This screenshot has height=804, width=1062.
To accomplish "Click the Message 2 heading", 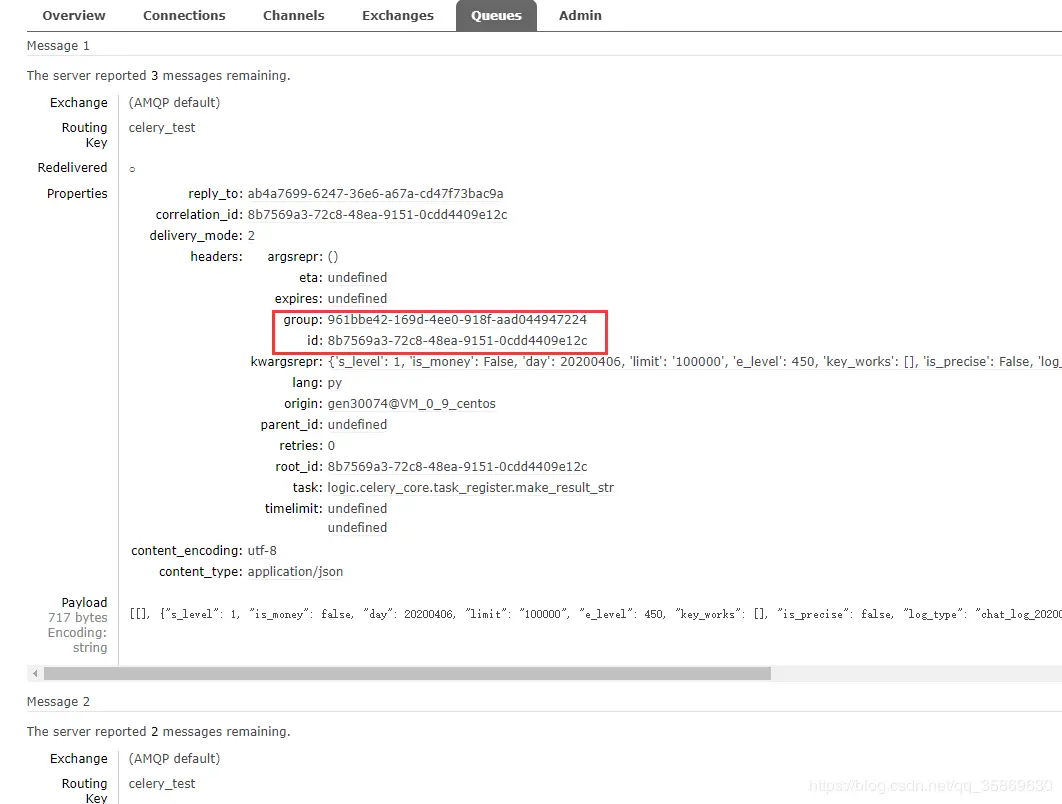I will coord(58,702).
